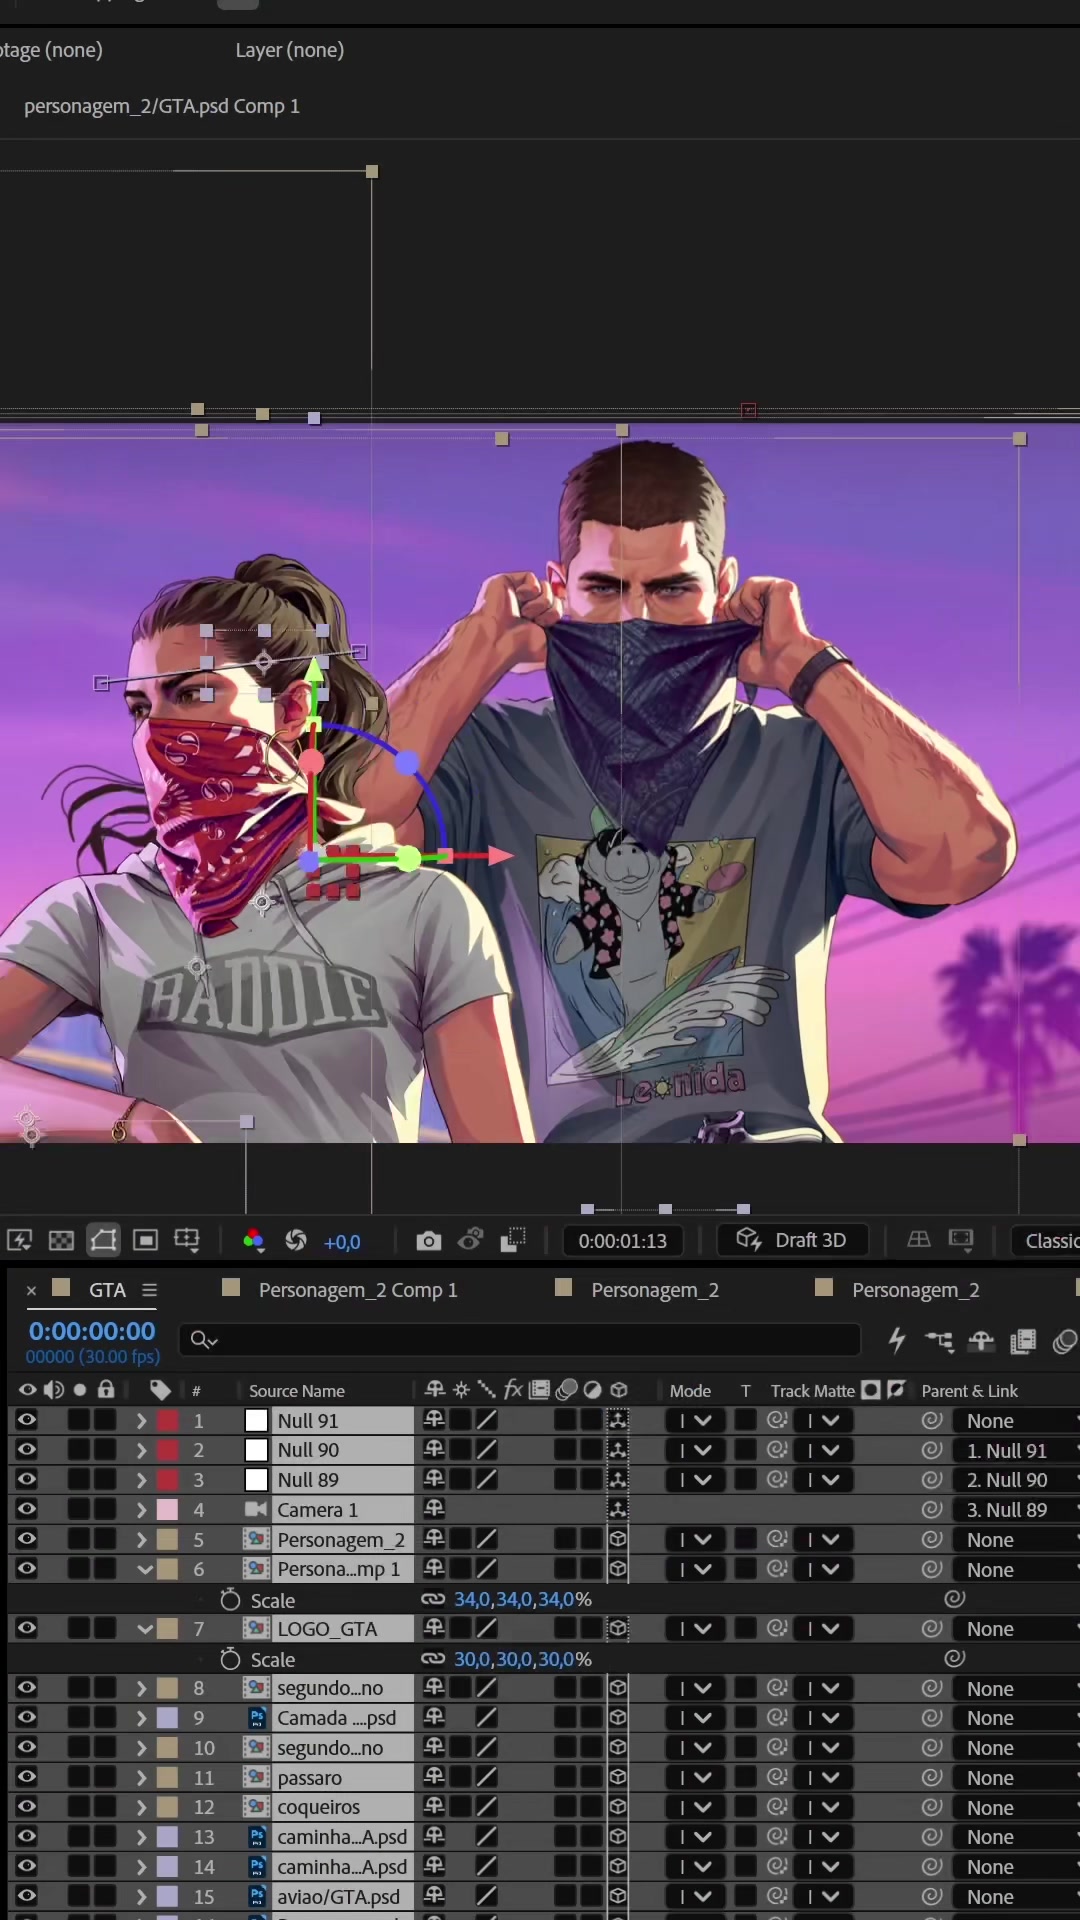Screen dimensions: 1080x1920
Task: Click exposure value +0,0
Action: tap(342, 1241)
